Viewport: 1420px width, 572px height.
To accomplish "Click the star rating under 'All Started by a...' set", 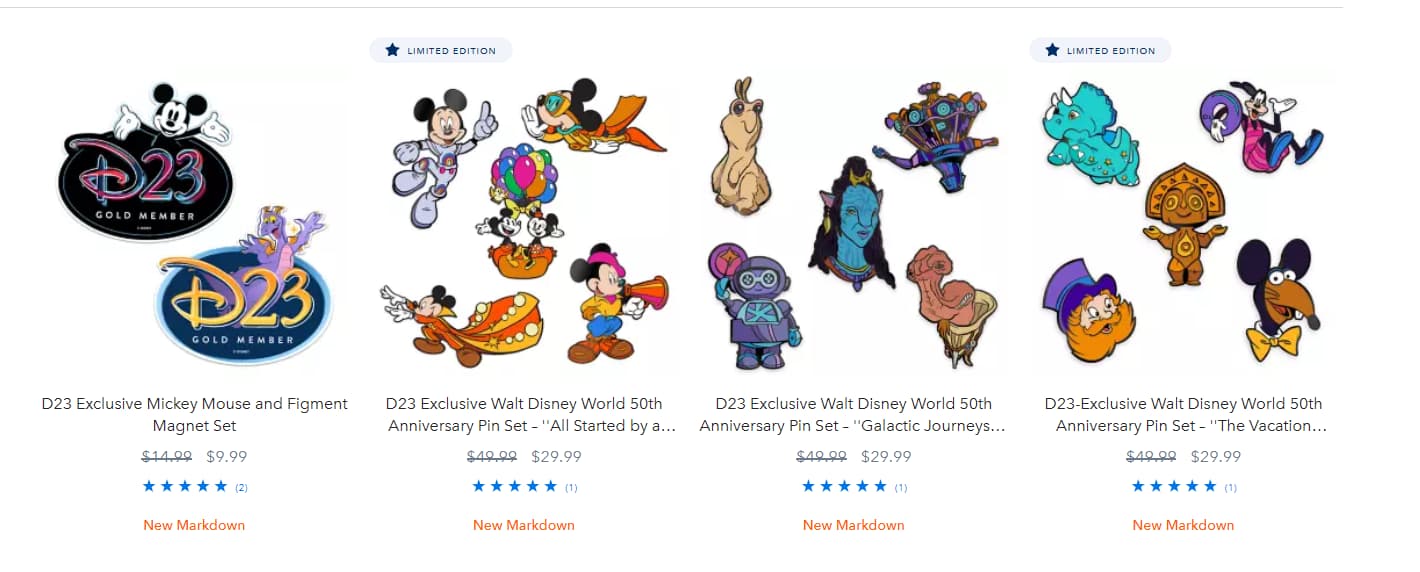I will [515, 487].
